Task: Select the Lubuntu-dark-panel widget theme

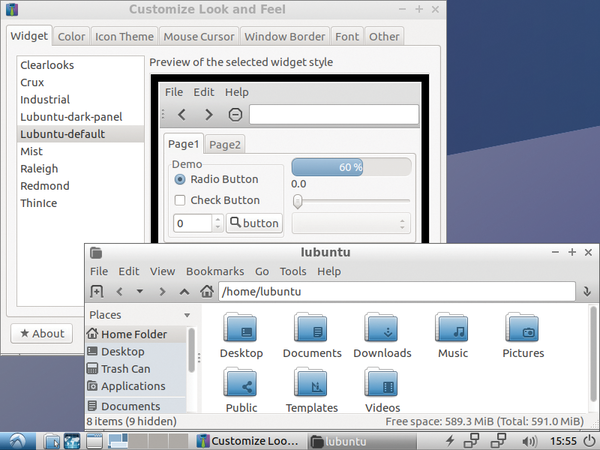Action: tap(80, 117)
